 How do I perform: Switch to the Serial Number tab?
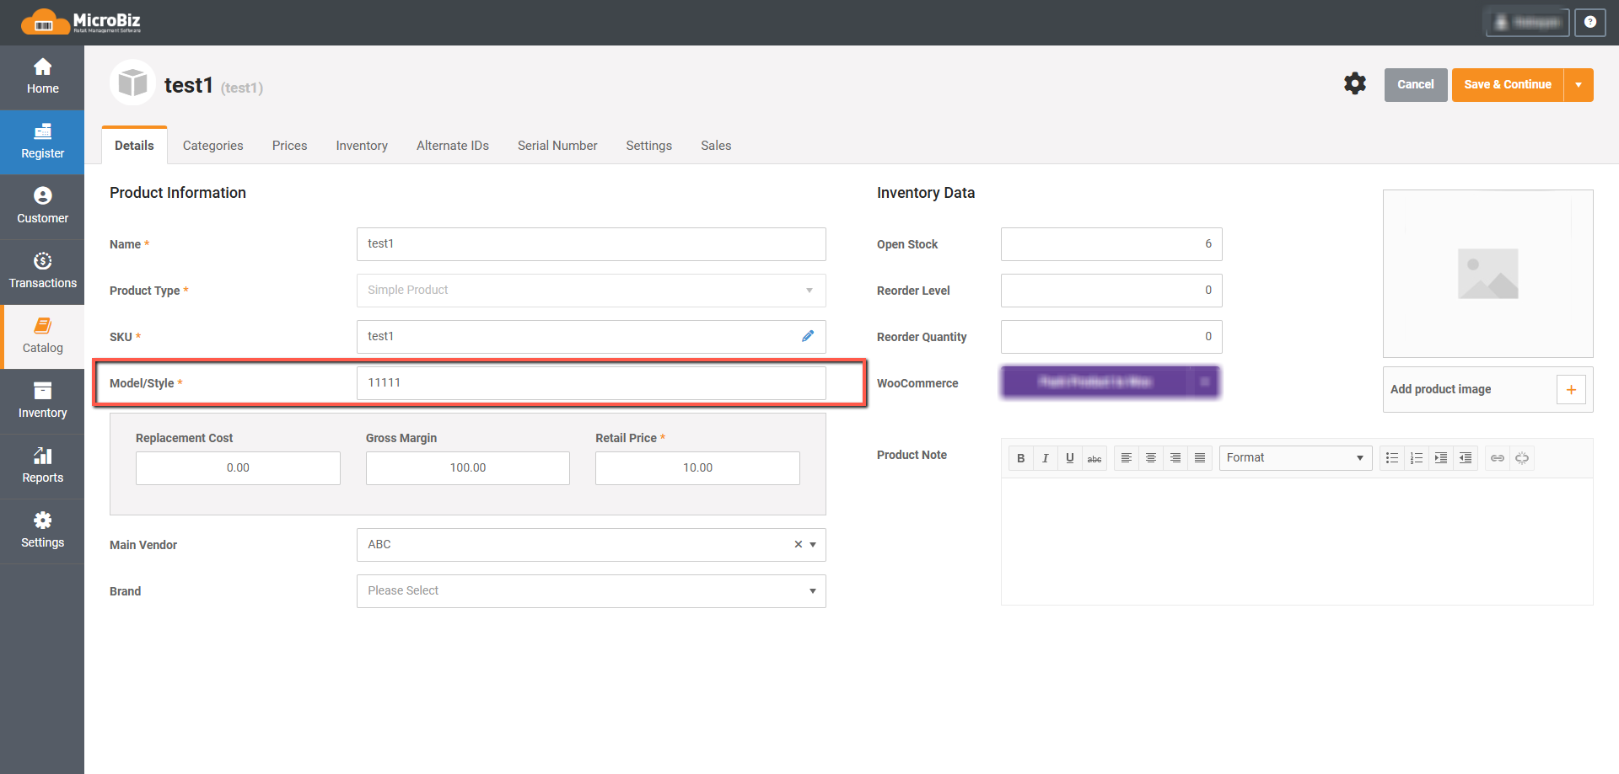(558, 146)
